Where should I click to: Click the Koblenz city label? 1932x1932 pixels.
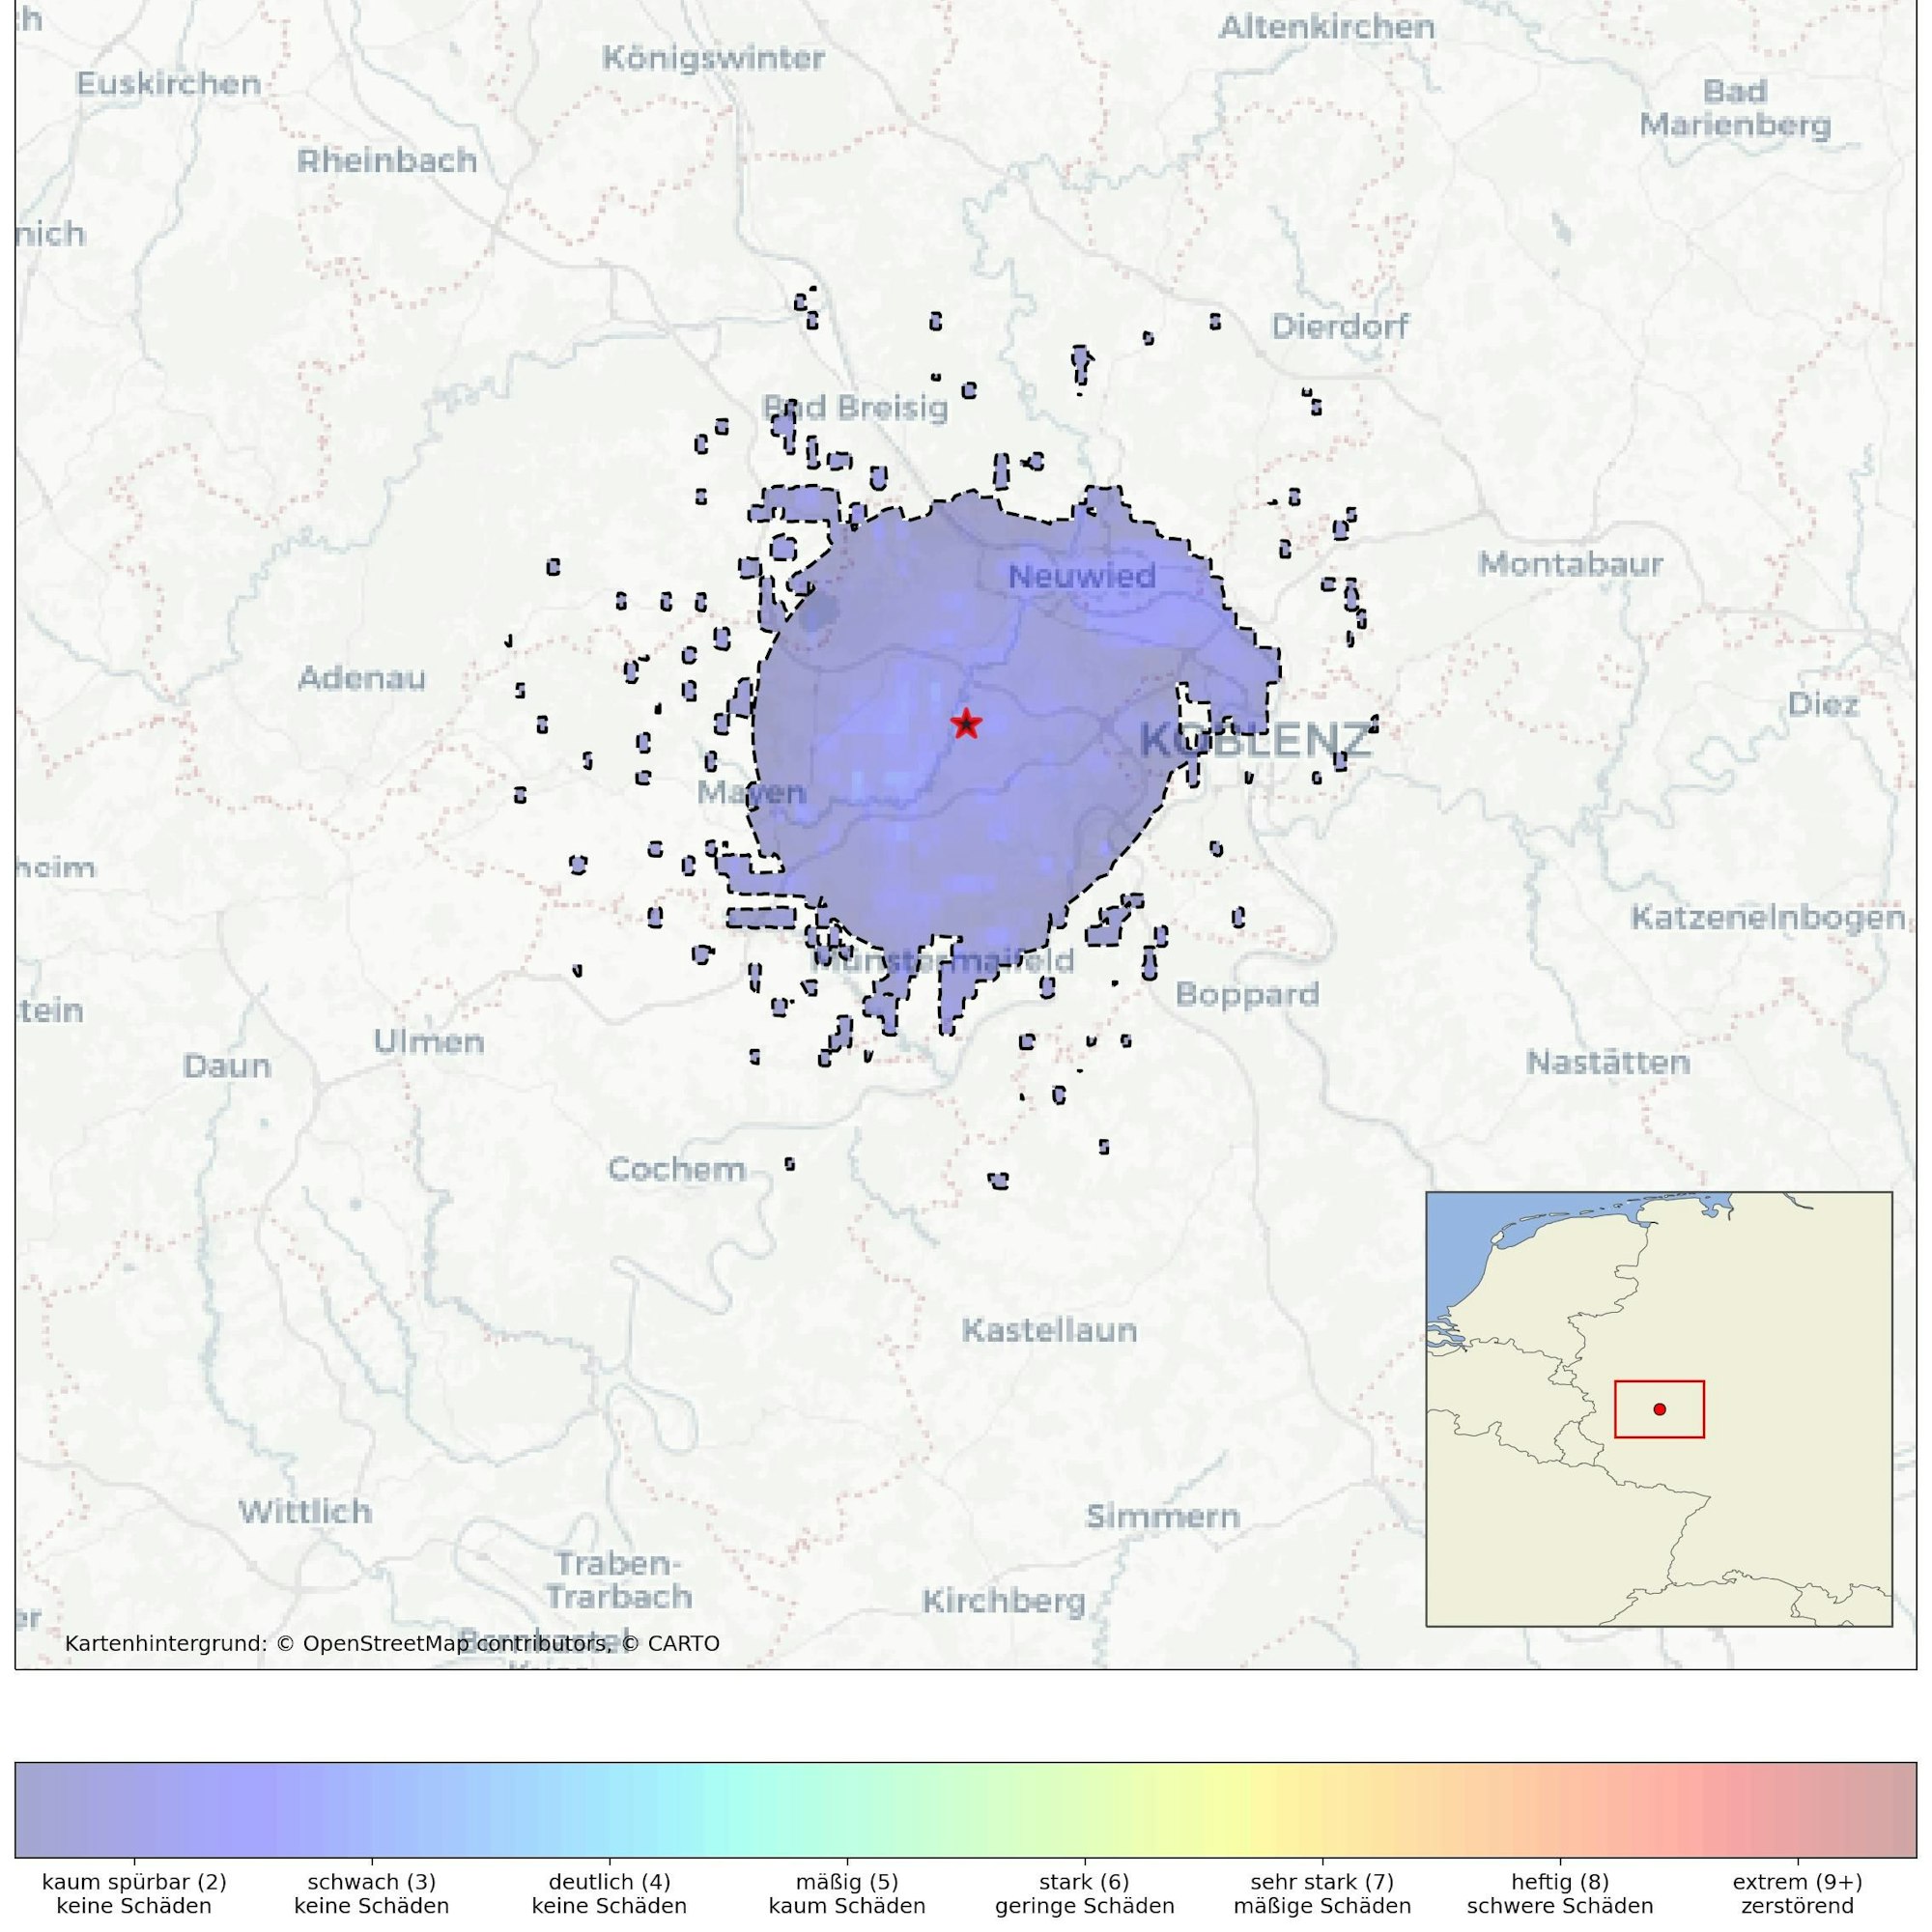(x=1255, y=741)
